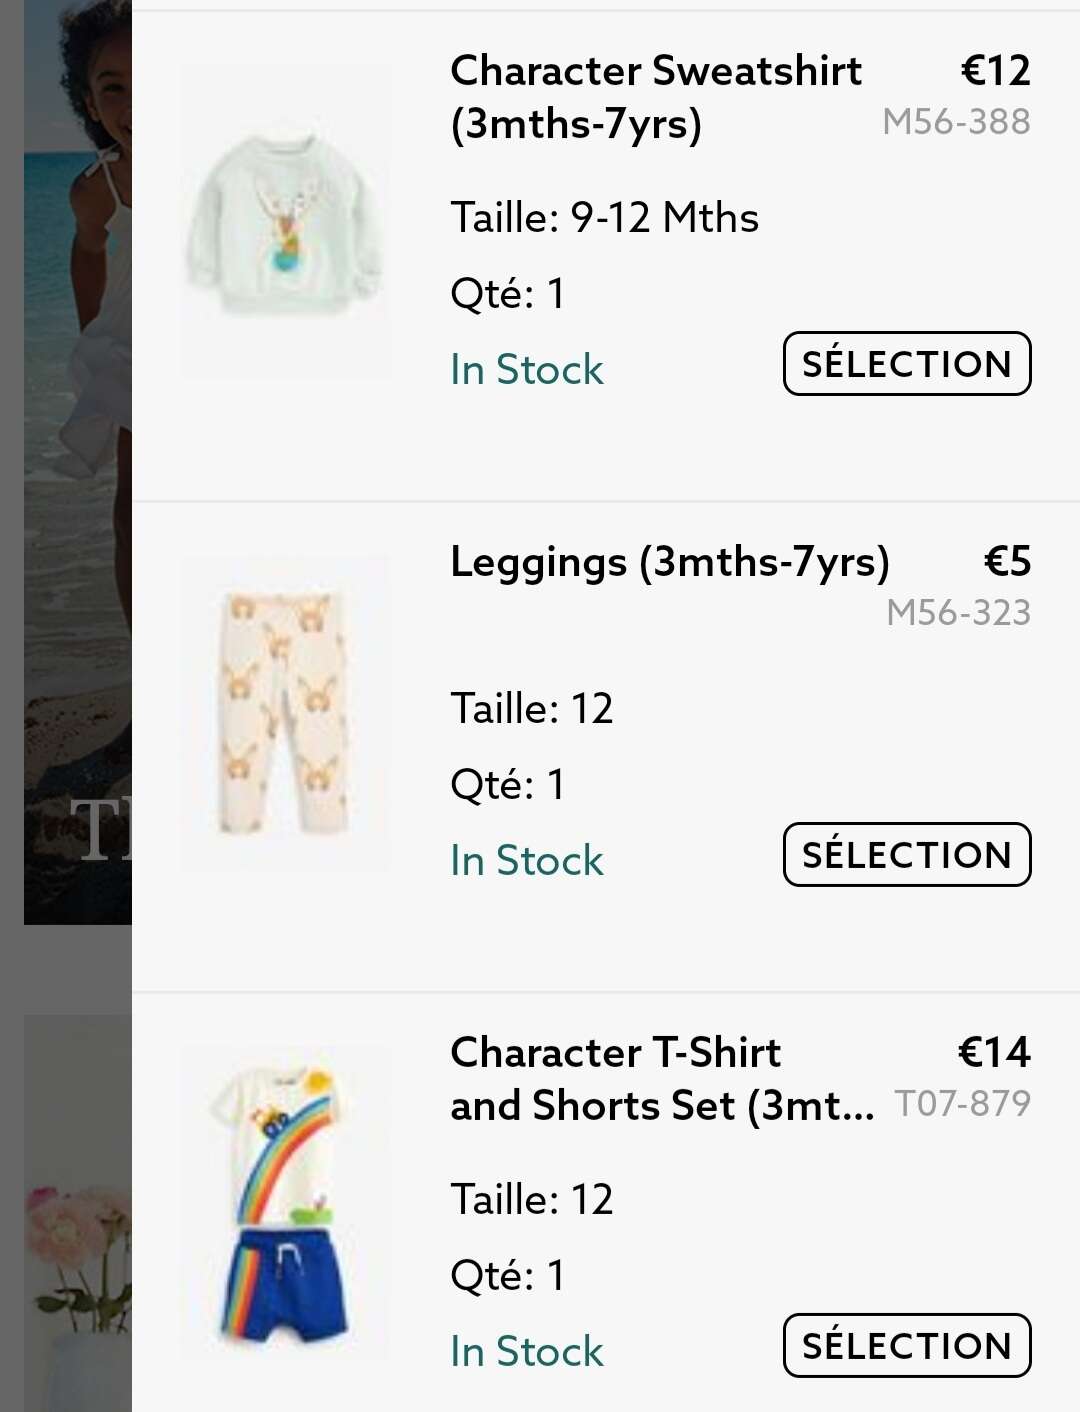Screen dimensions: 1080x1412
Task: Click the €12 sweatshirt price
Action: point(995,70)
